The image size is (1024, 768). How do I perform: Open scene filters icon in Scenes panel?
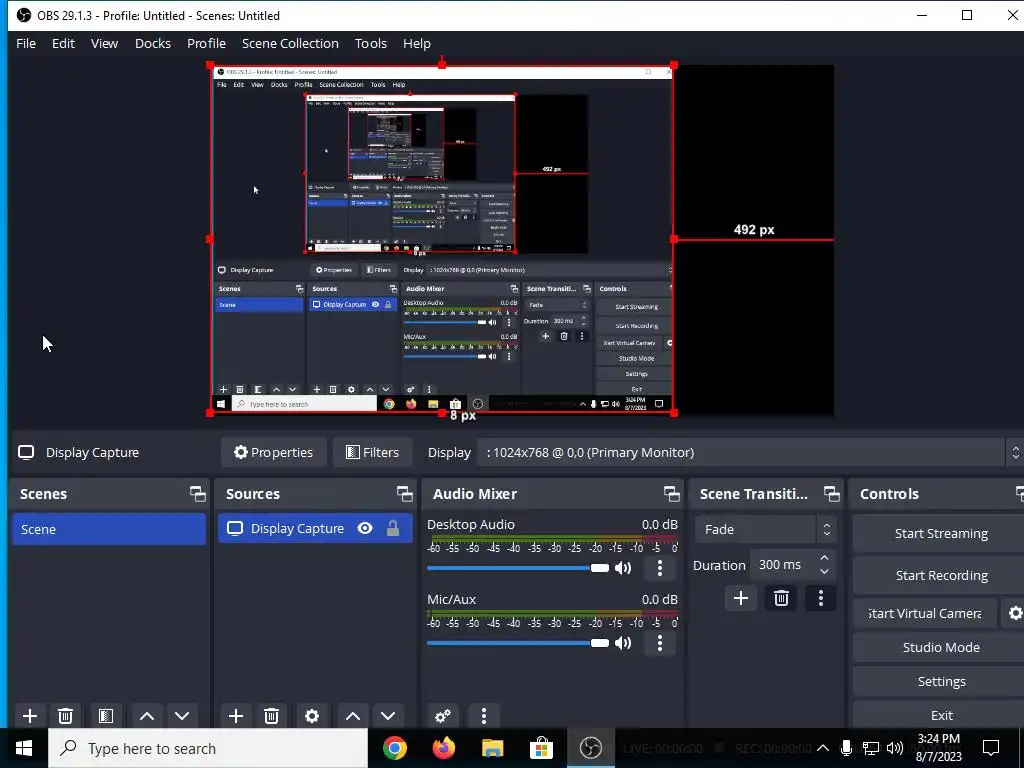pos(106,716)
